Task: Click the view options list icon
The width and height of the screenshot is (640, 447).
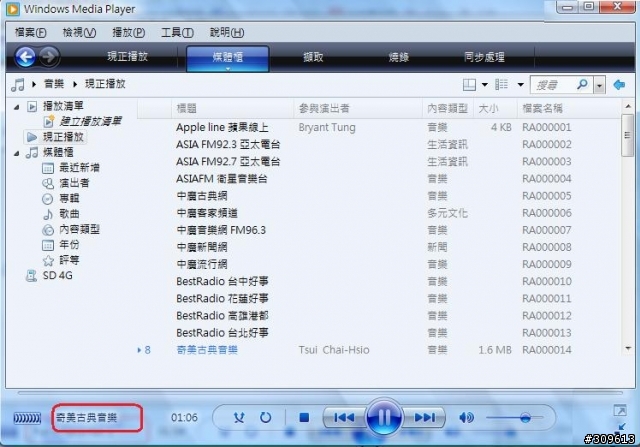Action: click(x=502, y=85)
